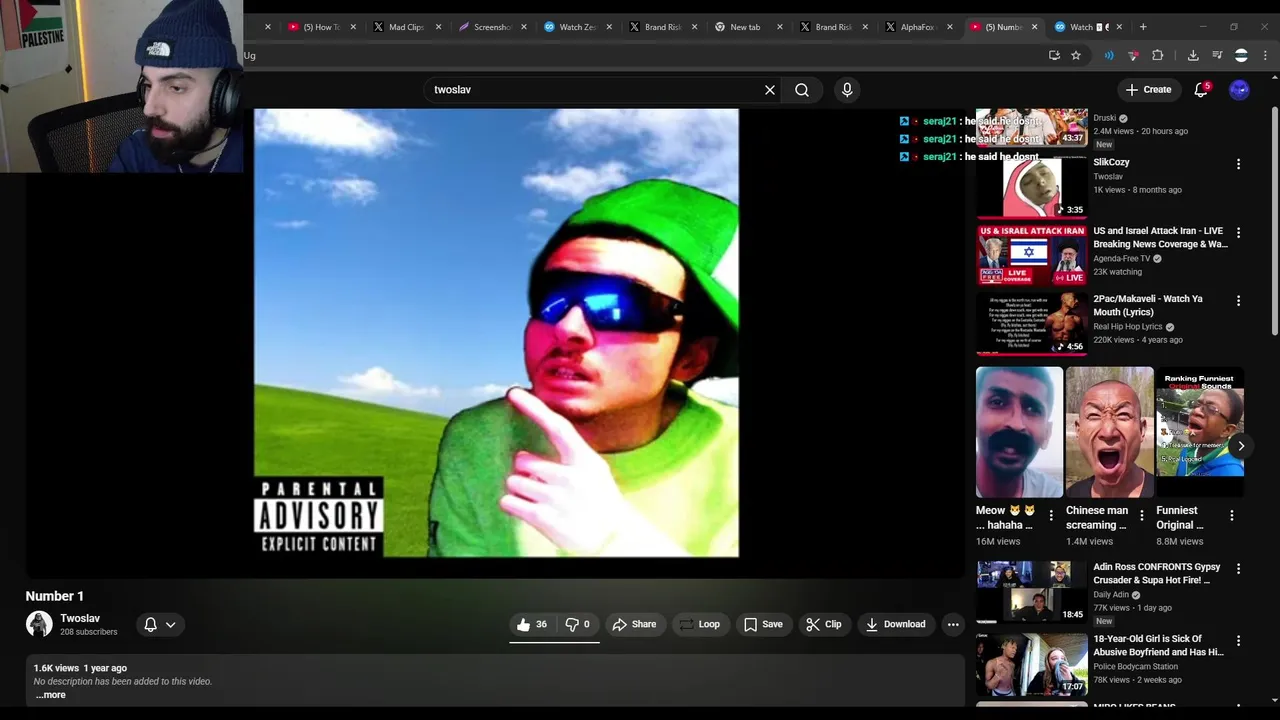
Task: Open the SlikCozy video thumbnail
Action: [1032, 186]
